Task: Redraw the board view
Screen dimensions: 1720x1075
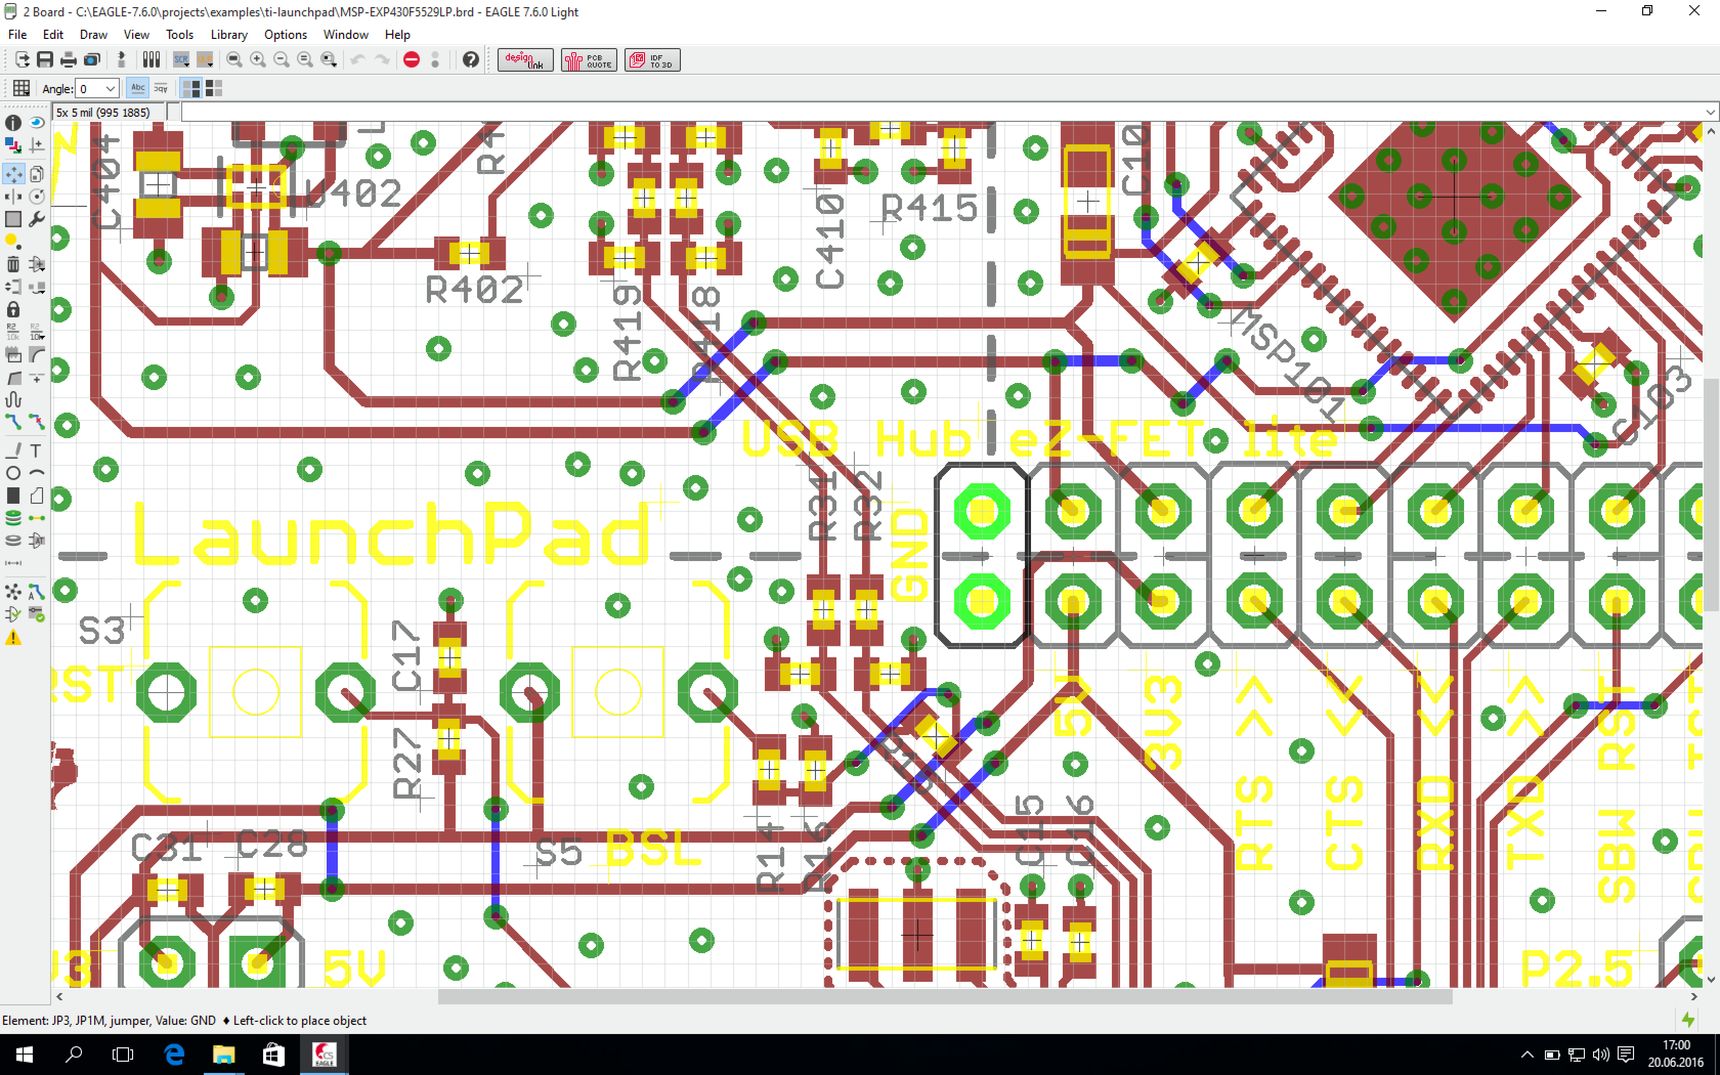Action: point(305,60)
